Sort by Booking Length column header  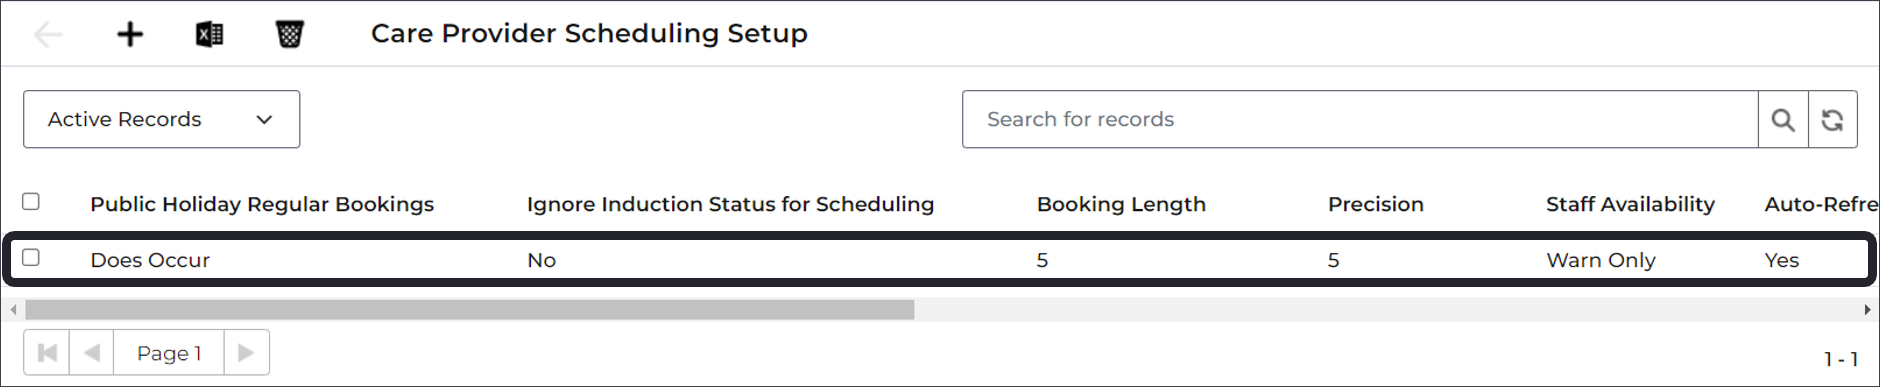pyautogui.click(x=1121, y=204)
